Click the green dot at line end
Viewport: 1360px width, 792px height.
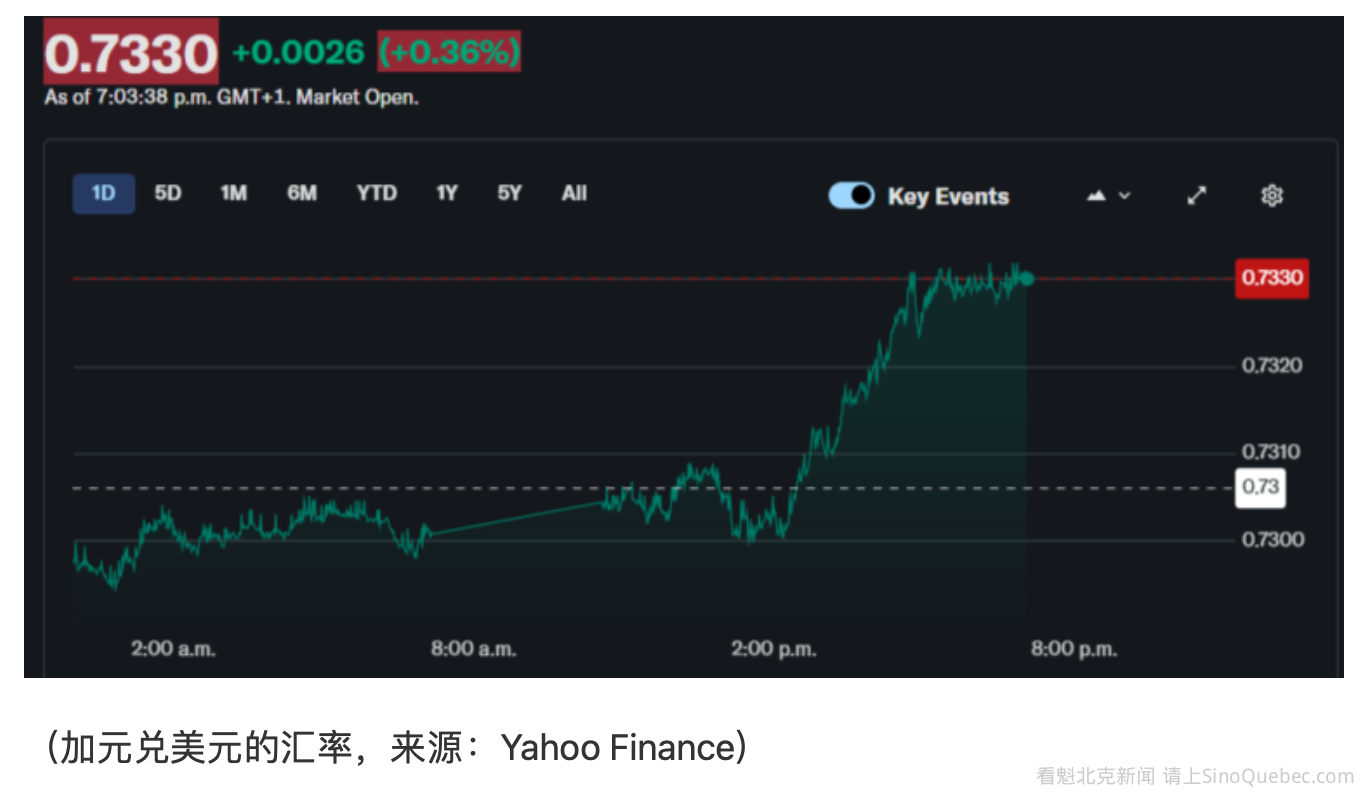pos(1026,279)
